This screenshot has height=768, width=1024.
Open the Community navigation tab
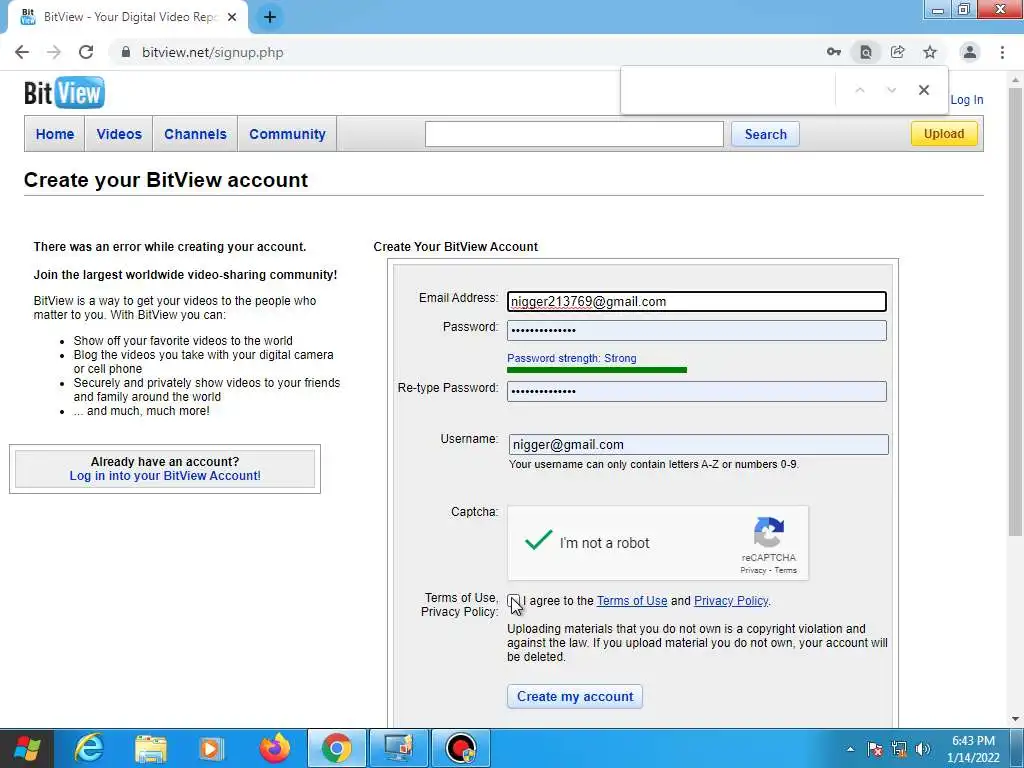[x=287, y=134]
